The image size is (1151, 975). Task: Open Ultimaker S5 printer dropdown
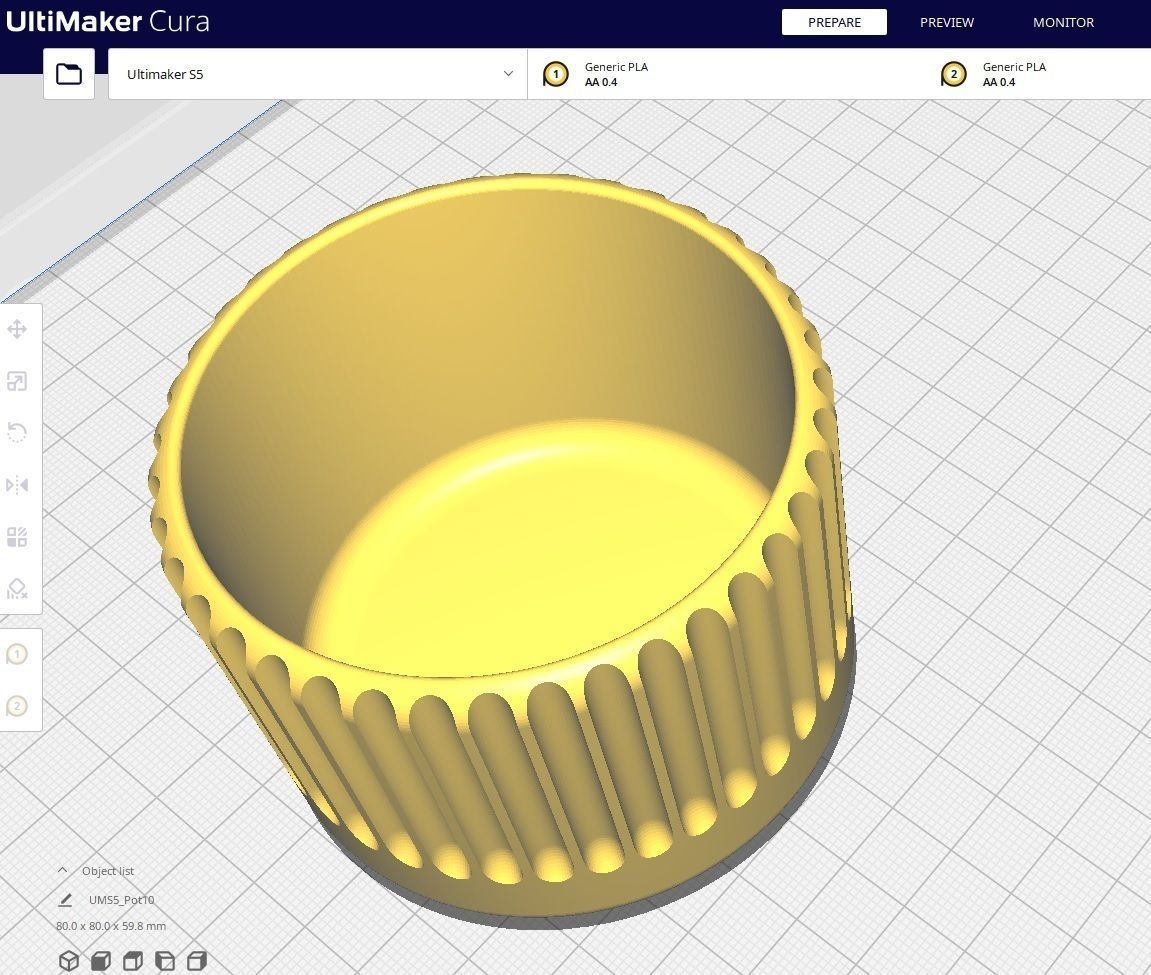pyautogui.click(x=318, y=74)
